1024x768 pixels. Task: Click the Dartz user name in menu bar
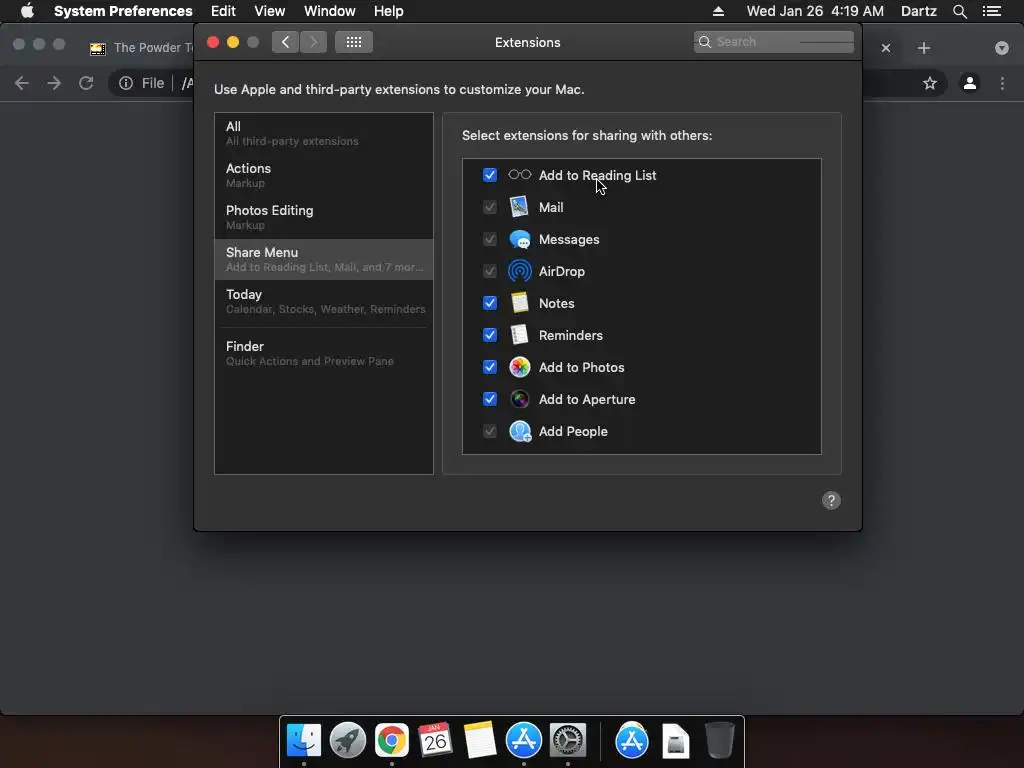(x=919, y=11)
